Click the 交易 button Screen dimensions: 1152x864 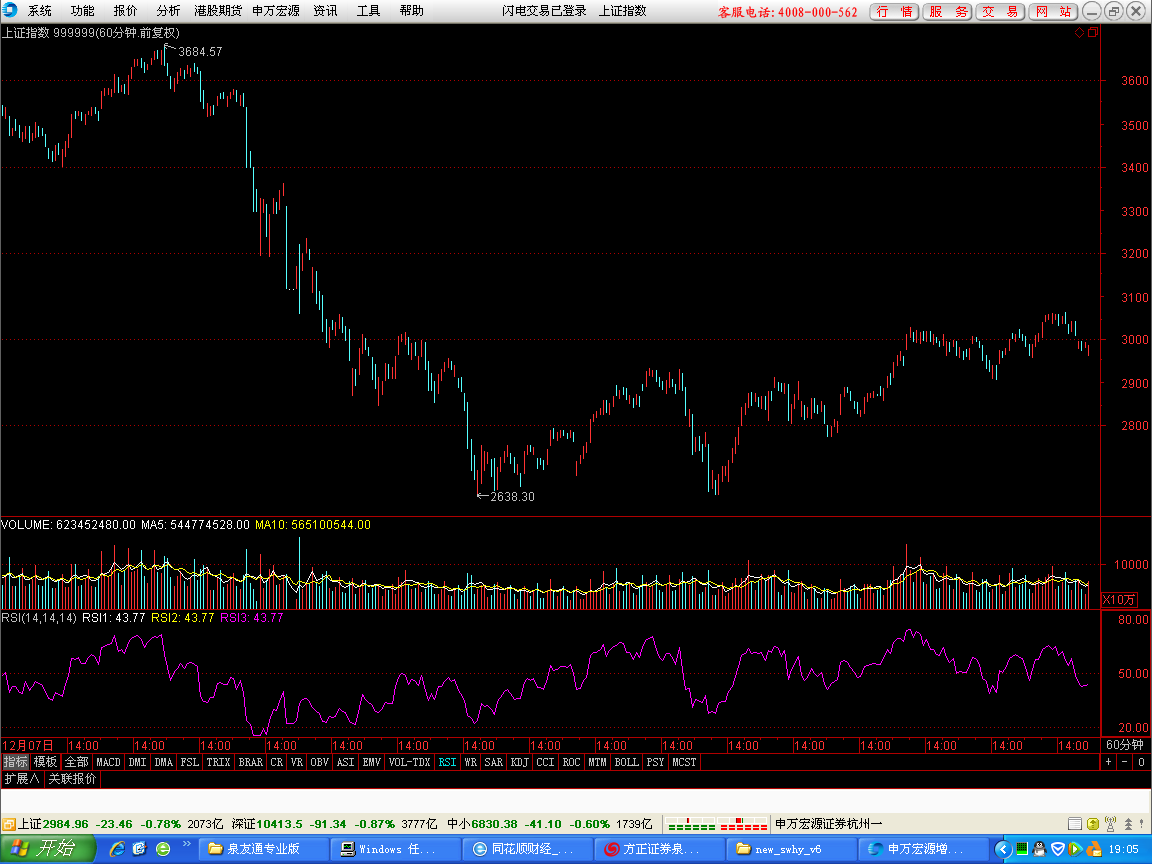pos(1001,11)
